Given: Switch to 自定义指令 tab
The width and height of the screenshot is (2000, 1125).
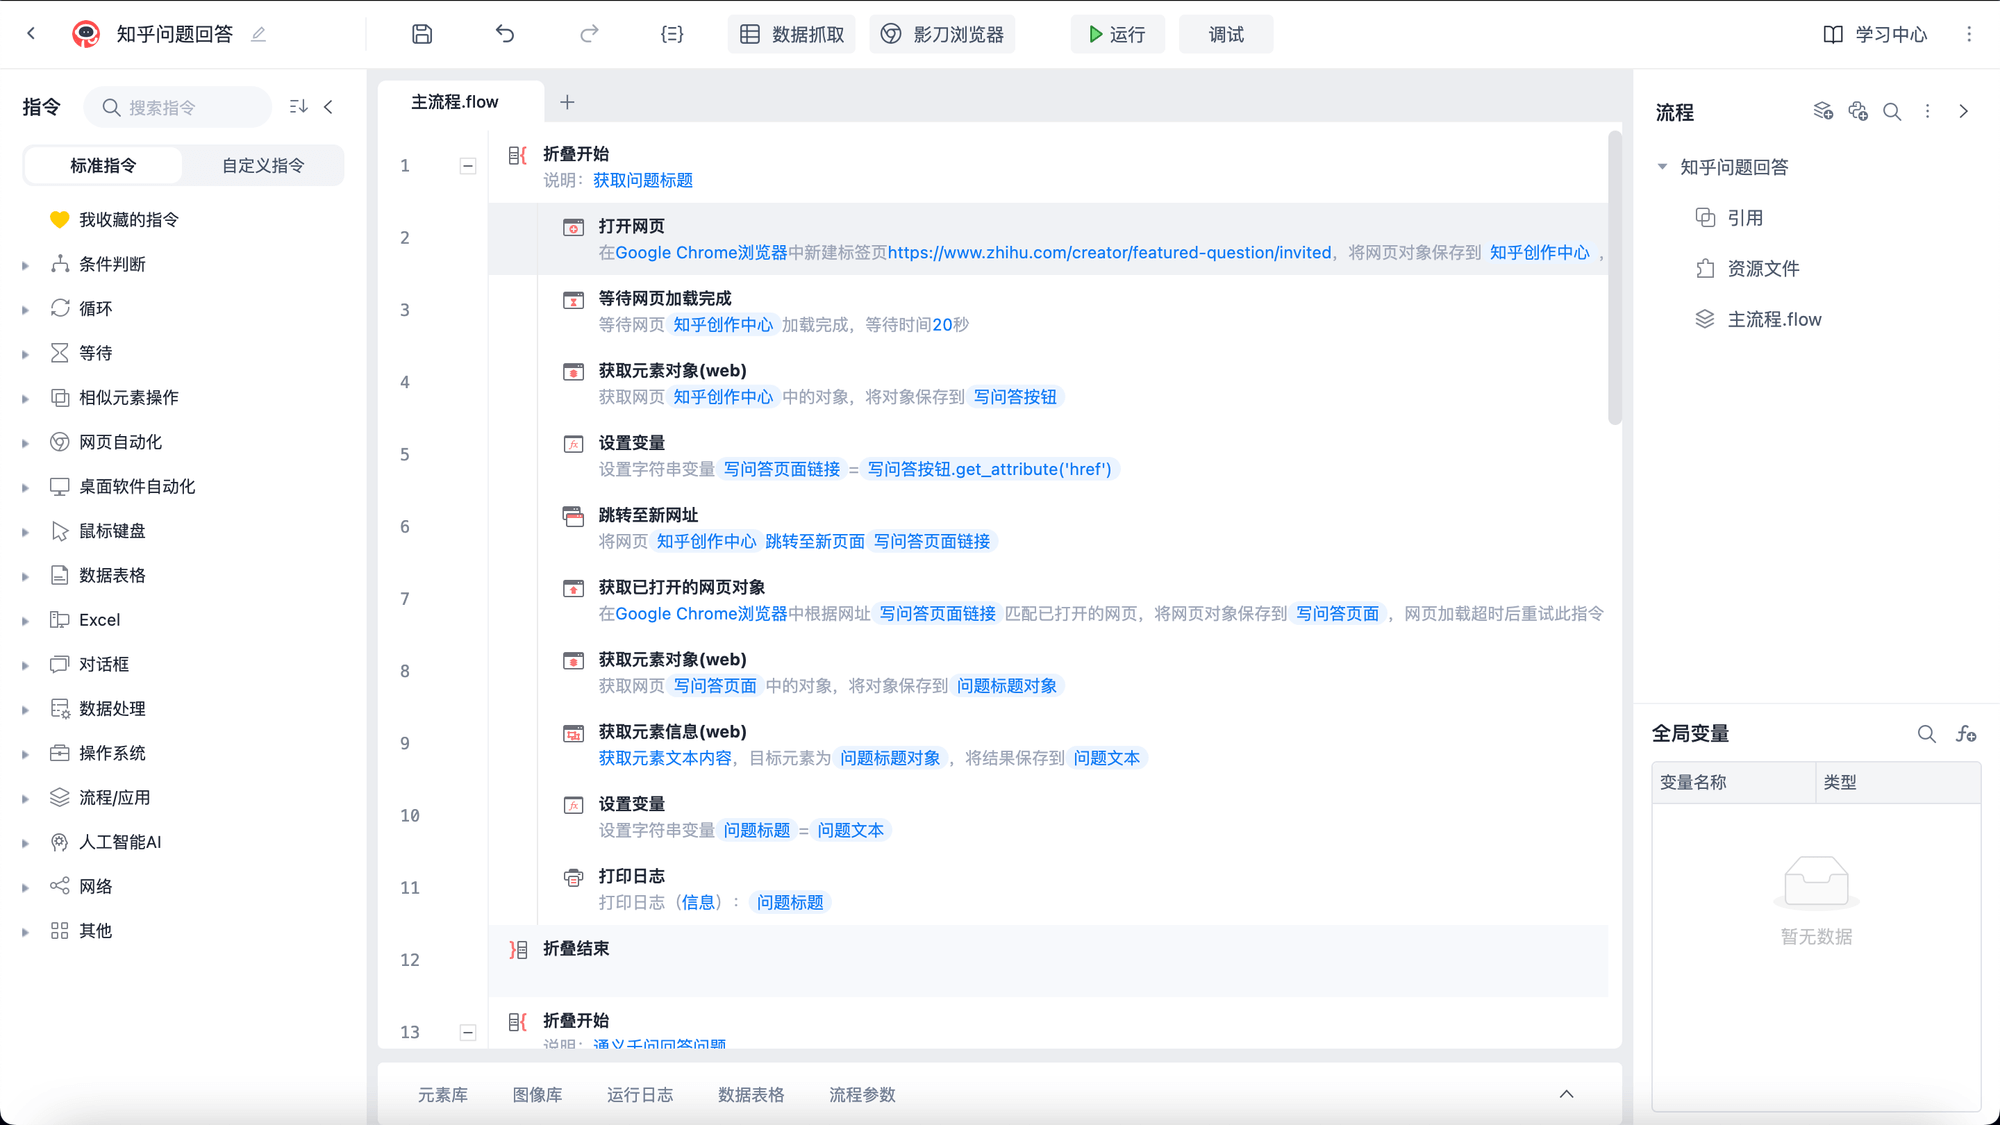Looking at the screenshot, I should pyautogui.click(x=263, y=165).
